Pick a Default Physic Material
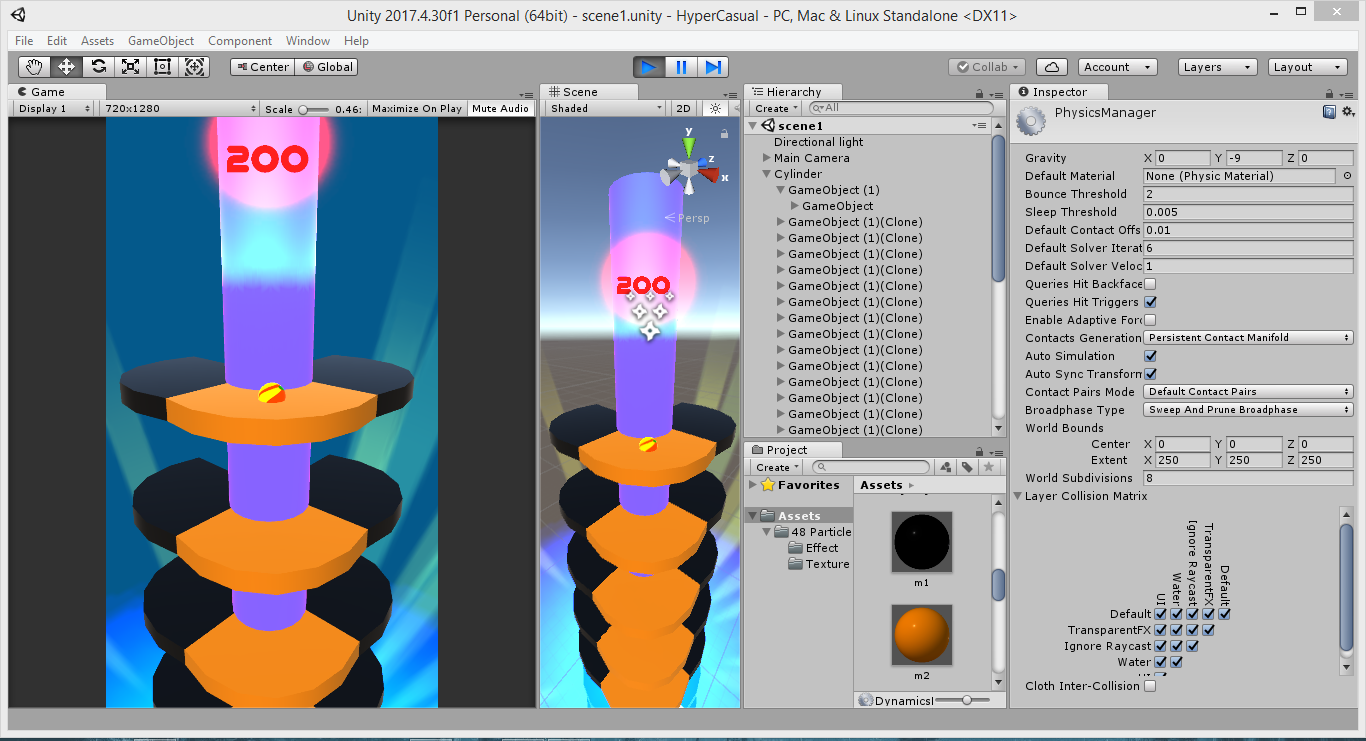1366x741 pixels. point(1347,176)
